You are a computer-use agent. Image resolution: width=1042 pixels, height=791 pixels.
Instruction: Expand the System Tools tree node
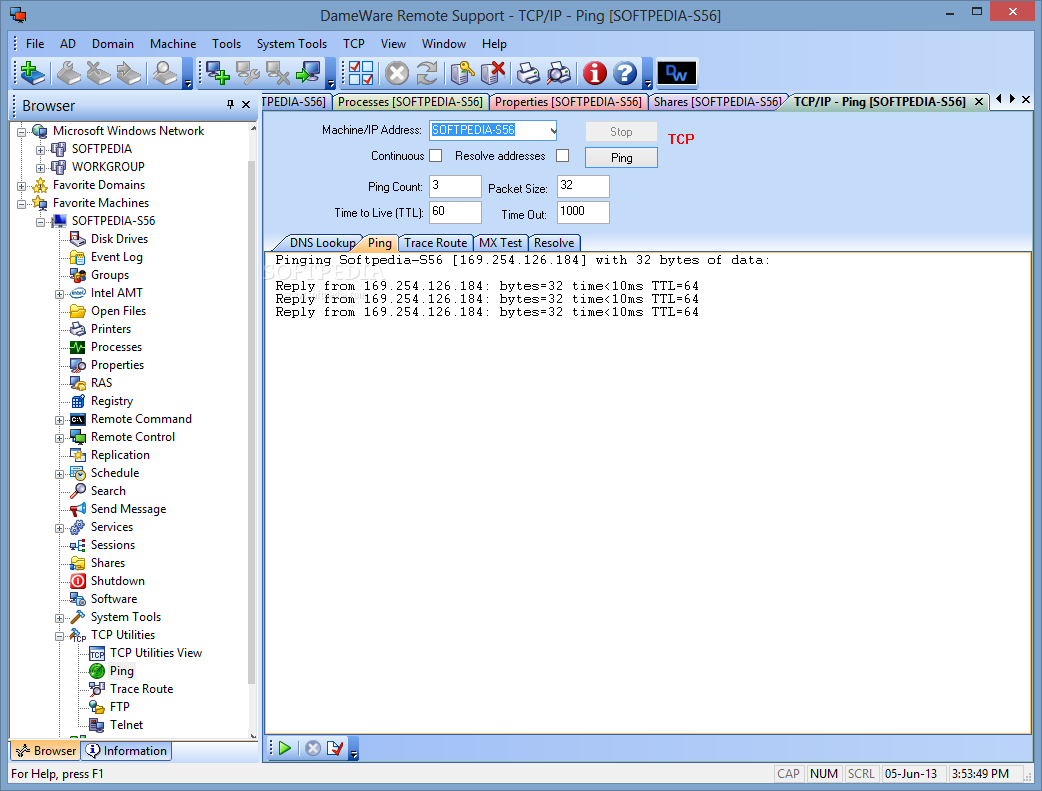(x=59, y=618)
